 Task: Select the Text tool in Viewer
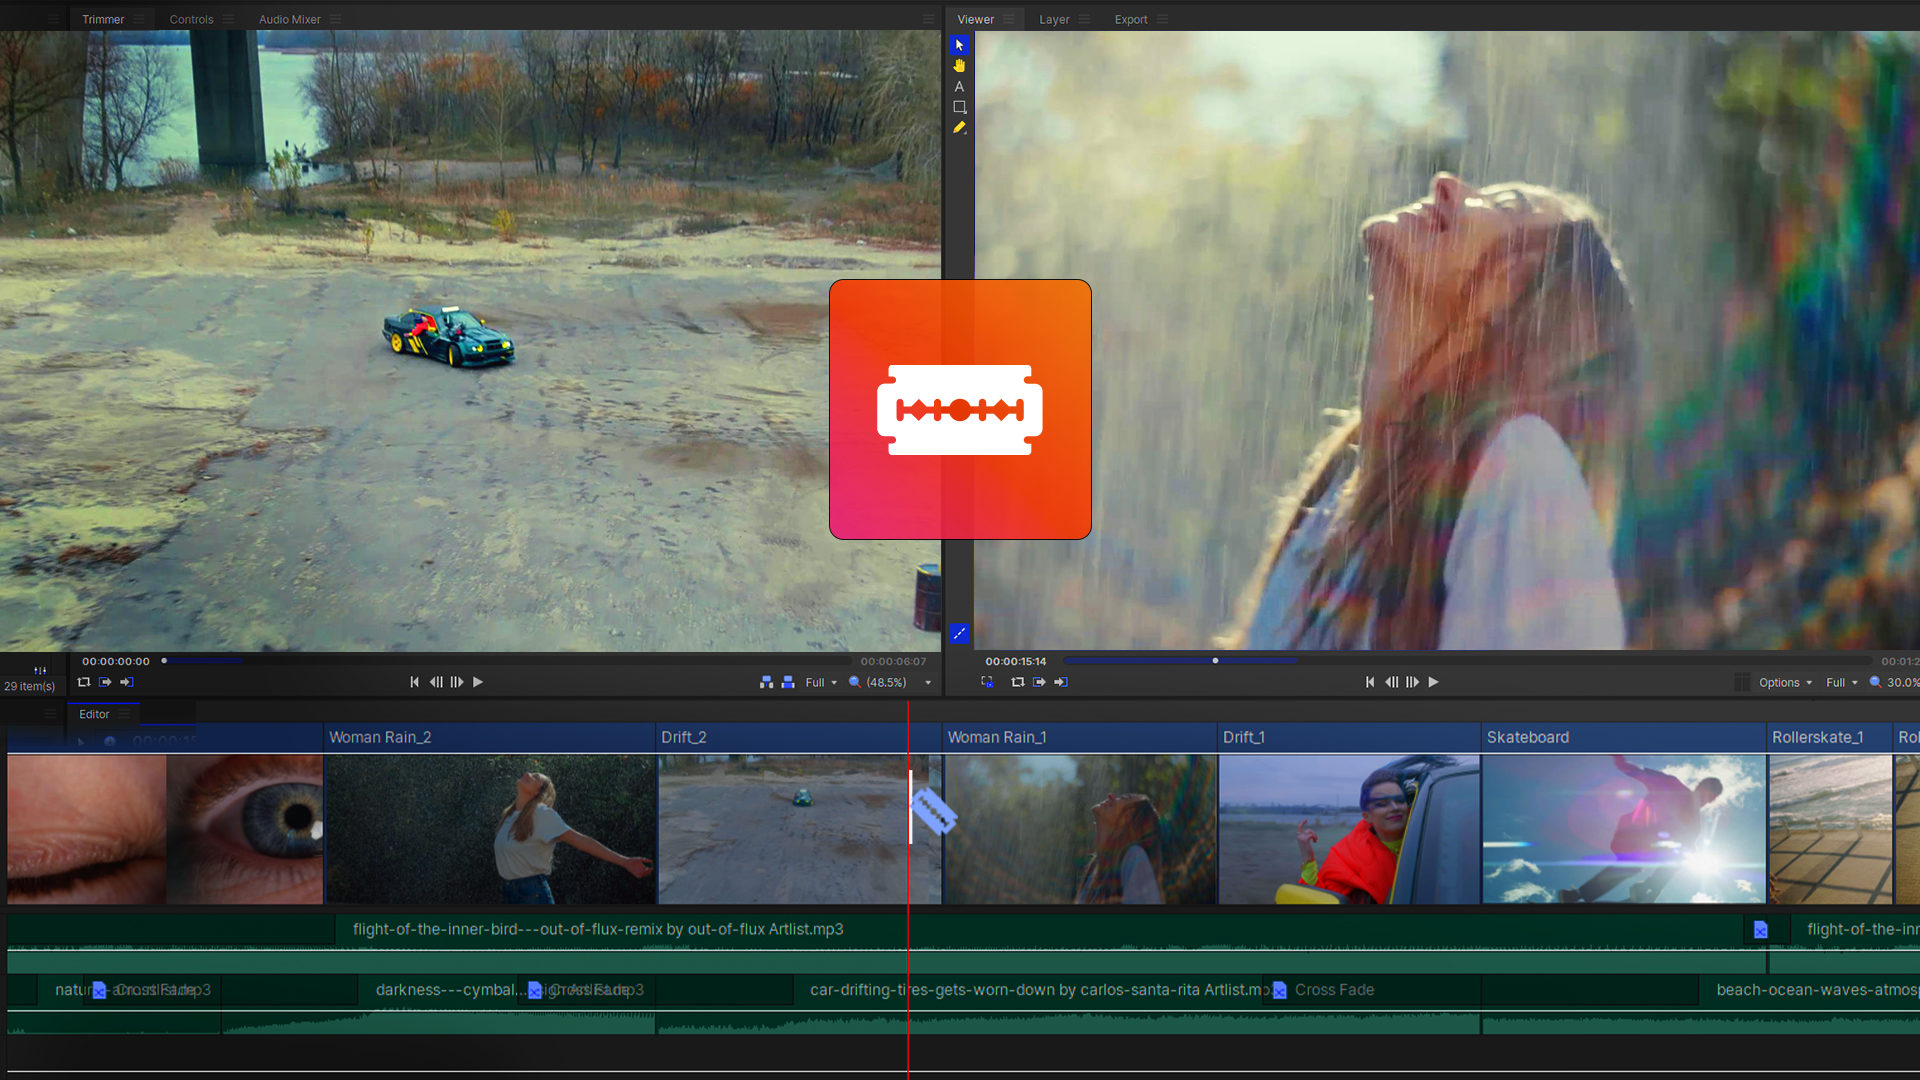[x=959, y=87]
